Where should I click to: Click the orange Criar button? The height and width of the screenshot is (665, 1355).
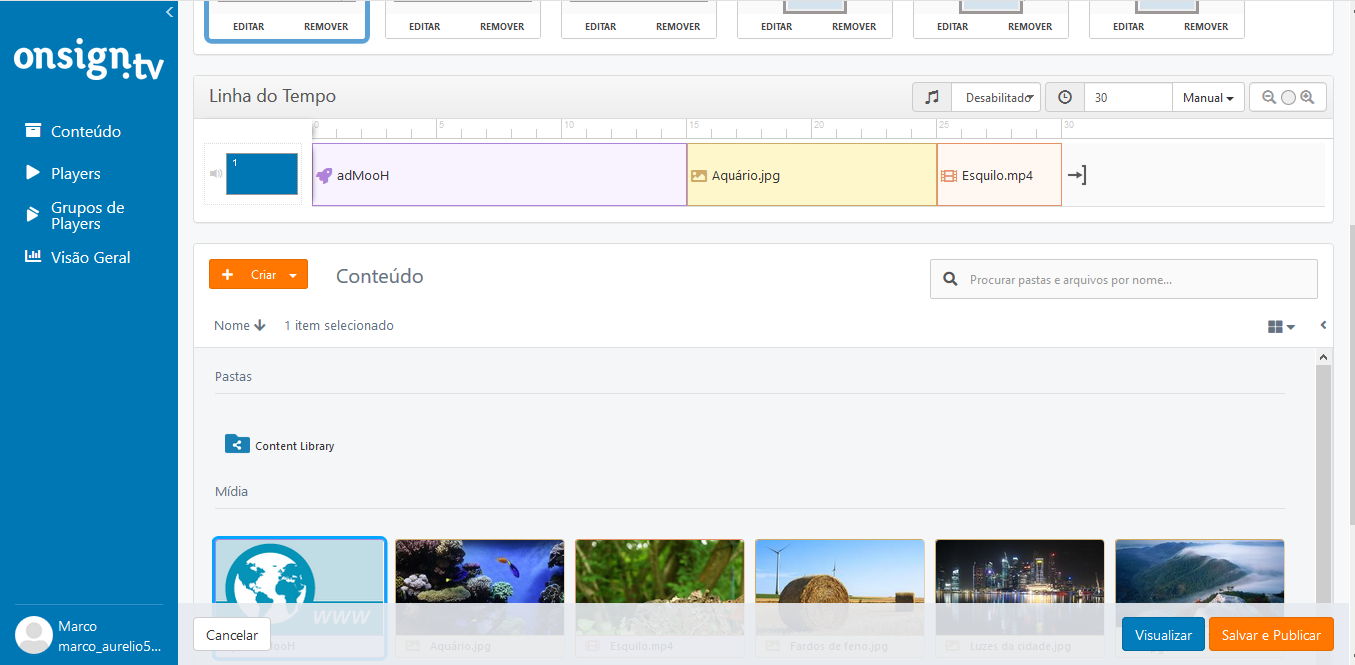click(258, 274)
